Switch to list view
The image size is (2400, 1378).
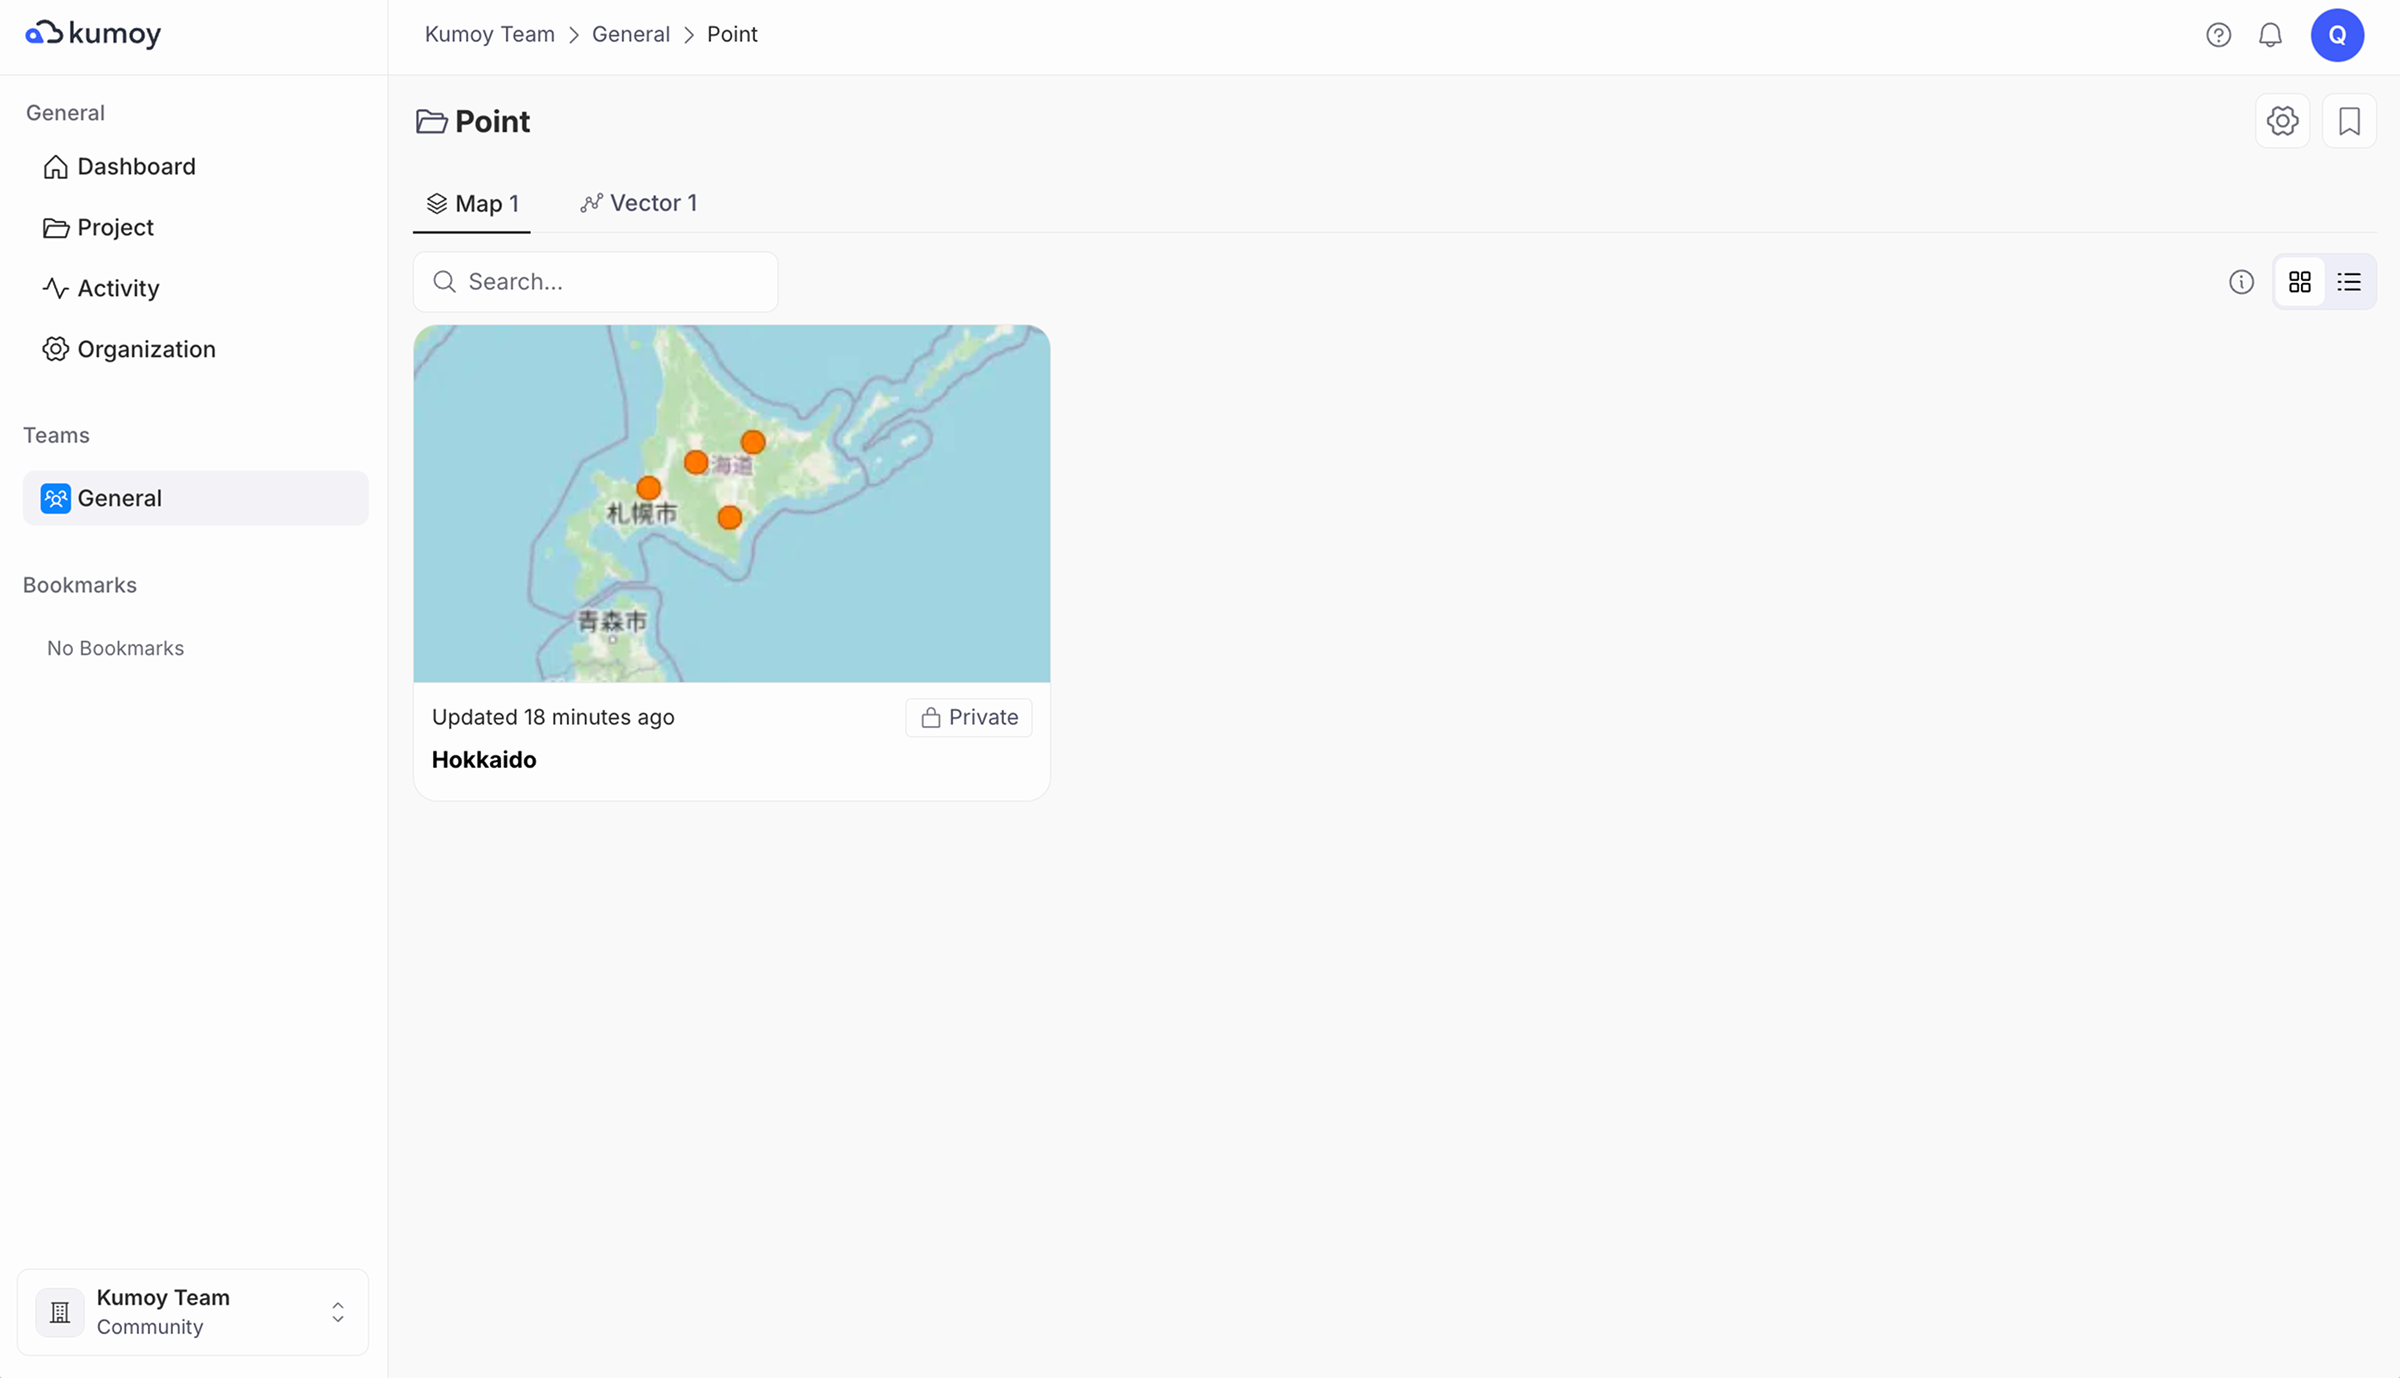[2349, 282]
